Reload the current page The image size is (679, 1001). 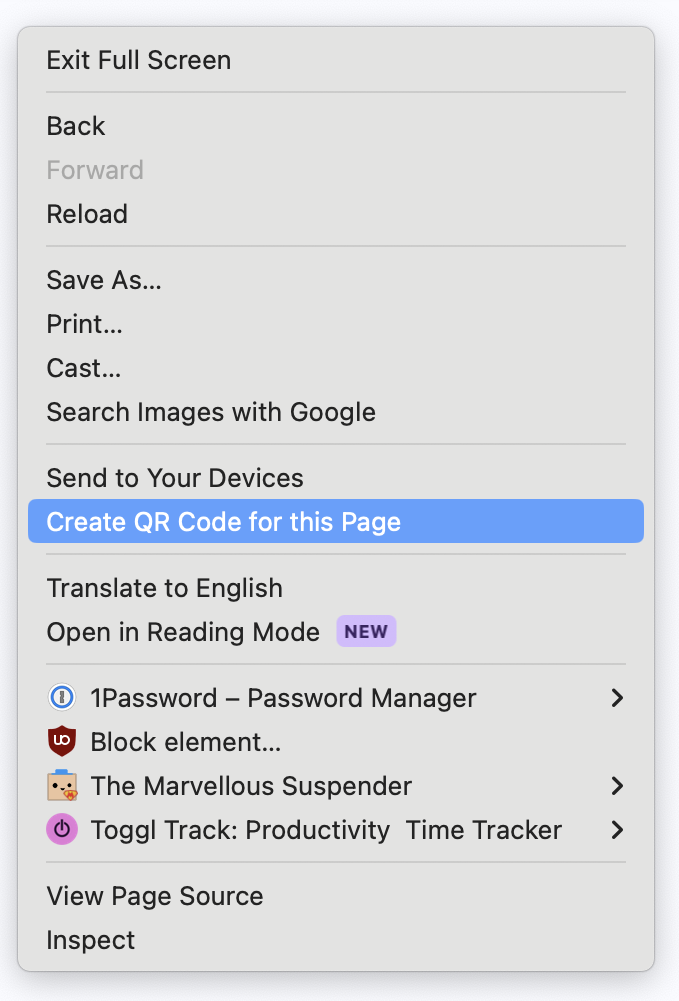(87, 214)
